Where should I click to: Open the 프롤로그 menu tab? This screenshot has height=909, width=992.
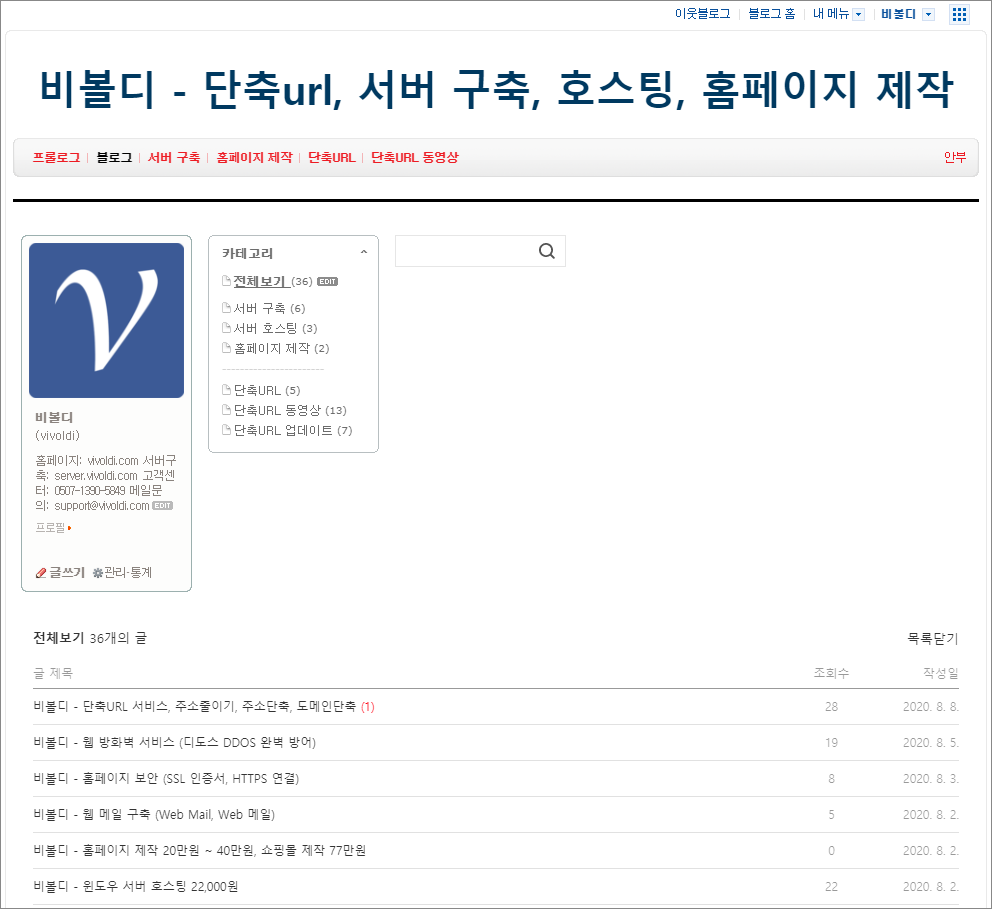56,158
